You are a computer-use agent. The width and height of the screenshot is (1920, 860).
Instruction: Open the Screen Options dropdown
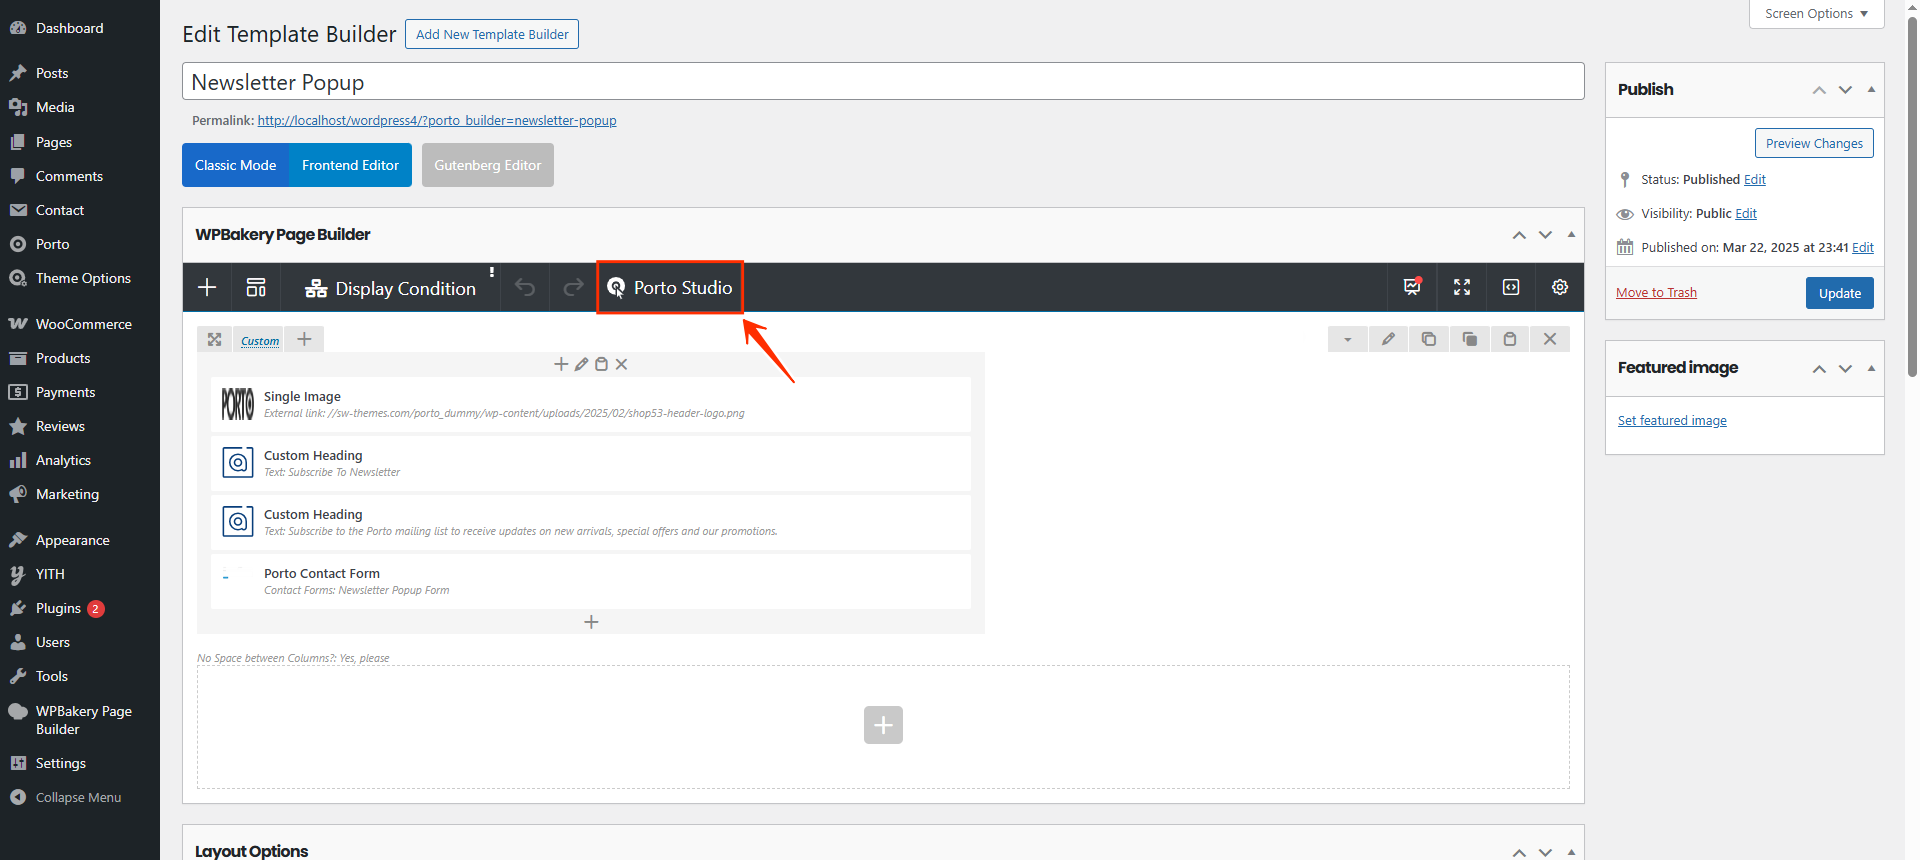click(x=1816, y=14)
